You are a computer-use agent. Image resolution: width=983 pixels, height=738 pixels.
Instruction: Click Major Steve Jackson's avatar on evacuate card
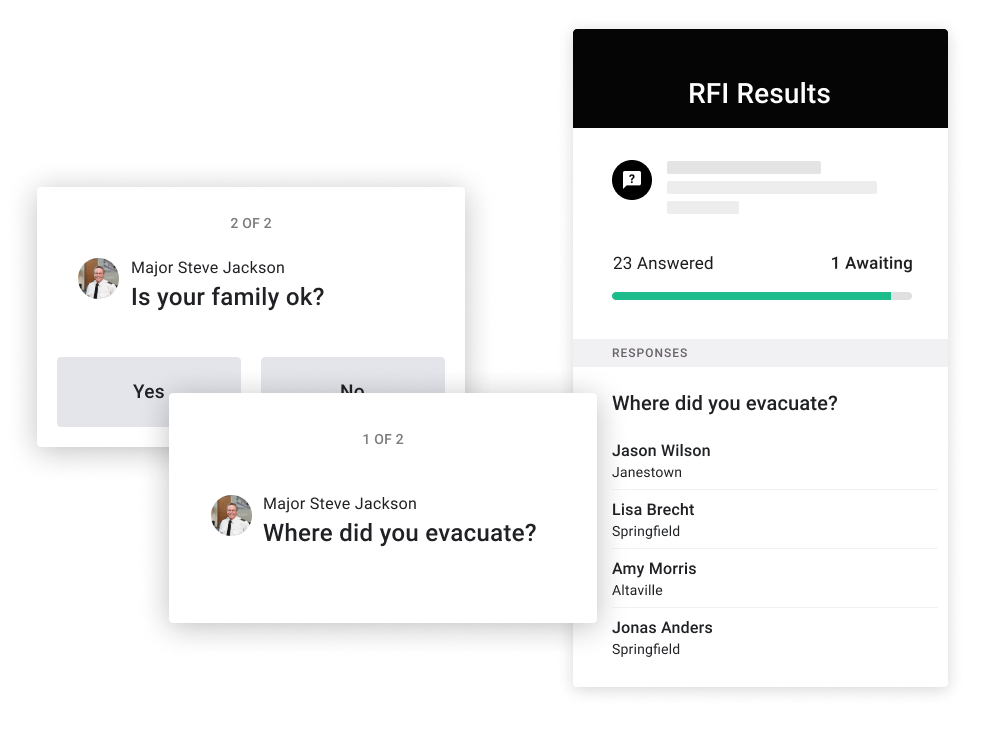coord(231,515)
